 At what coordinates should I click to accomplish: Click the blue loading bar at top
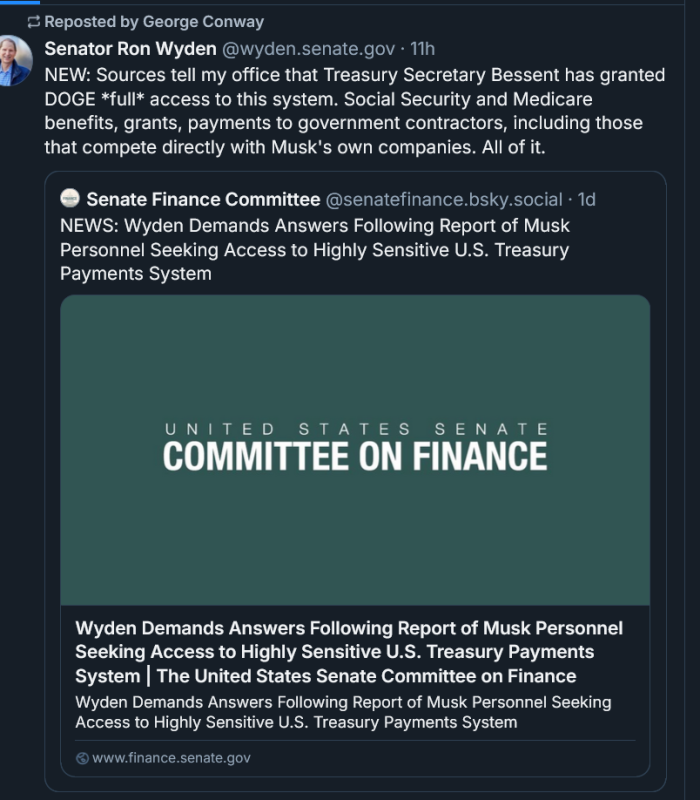[20, 2]
